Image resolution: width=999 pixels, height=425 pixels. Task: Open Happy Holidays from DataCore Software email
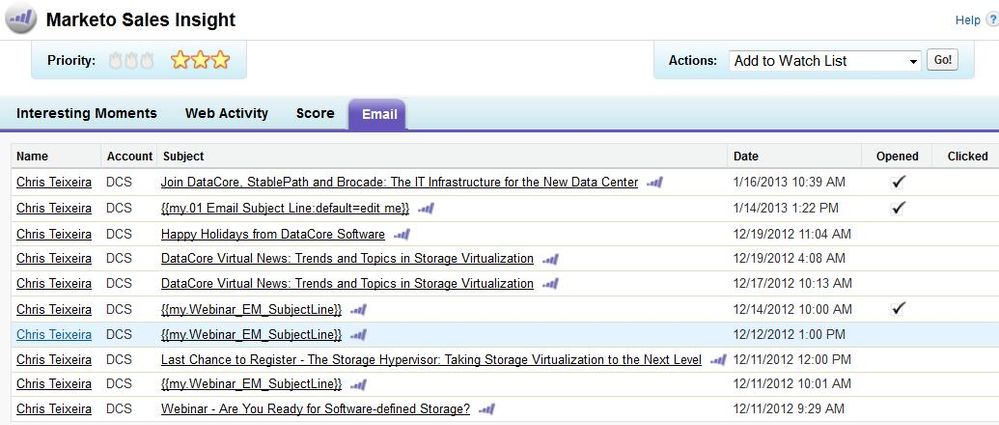tap(272, 234)
